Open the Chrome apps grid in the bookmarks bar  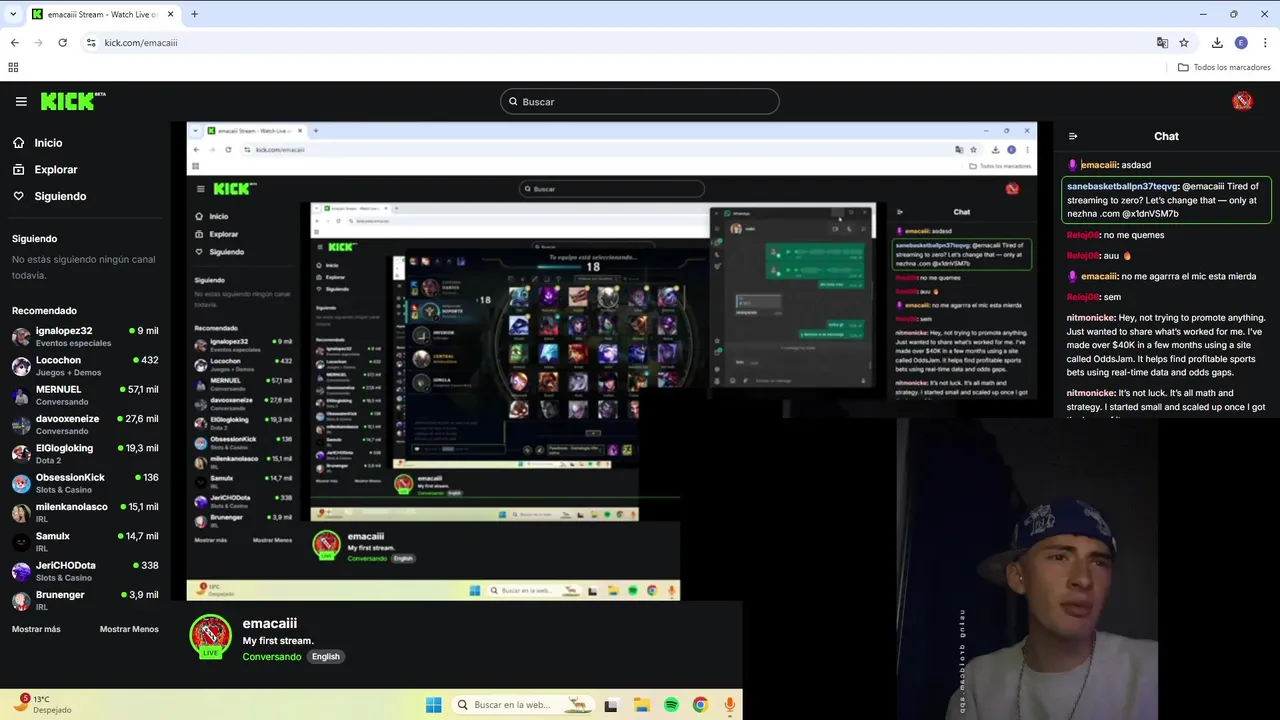point(13,67)
